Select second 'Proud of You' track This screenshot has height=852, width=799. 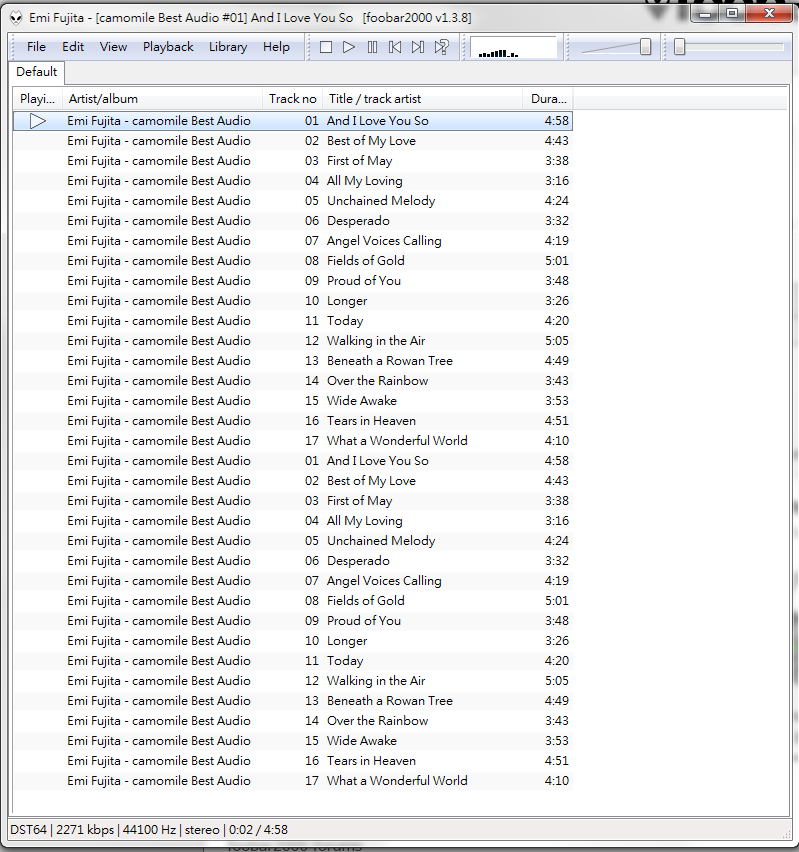click(293, 621)
